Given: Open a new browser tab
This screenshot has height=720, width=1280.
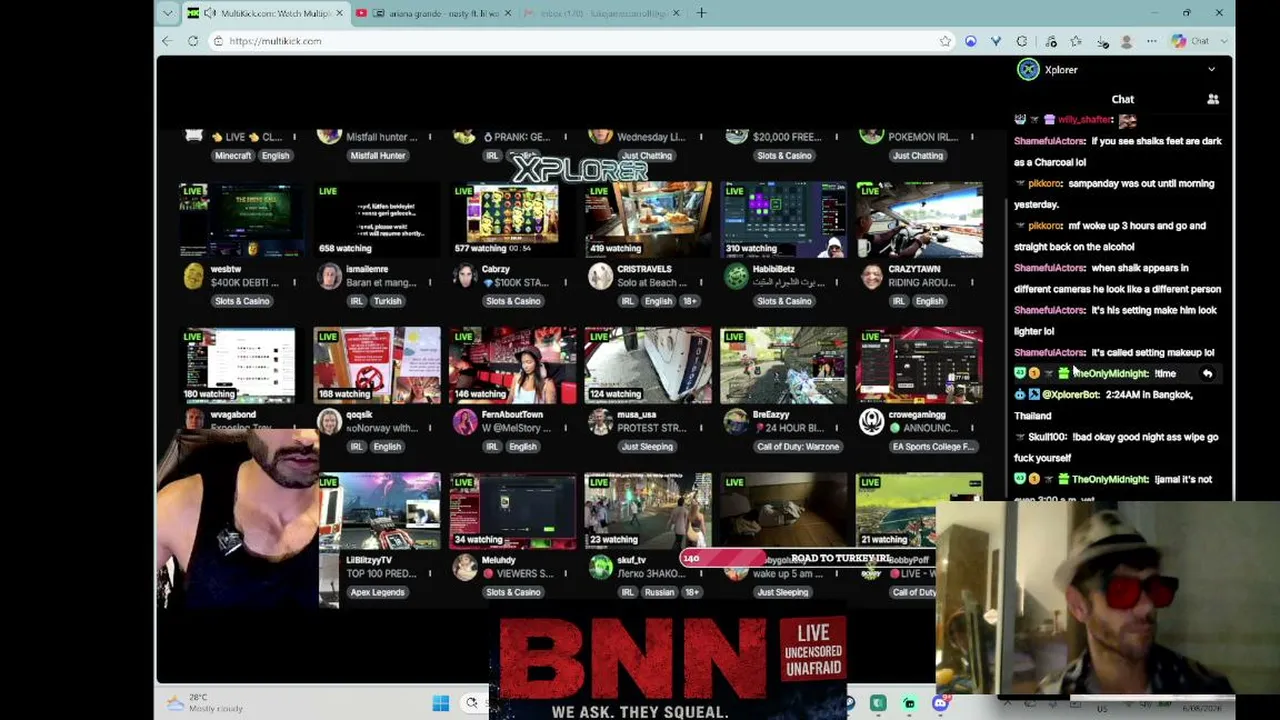Looking at the screenshot, I should (701, 13).
